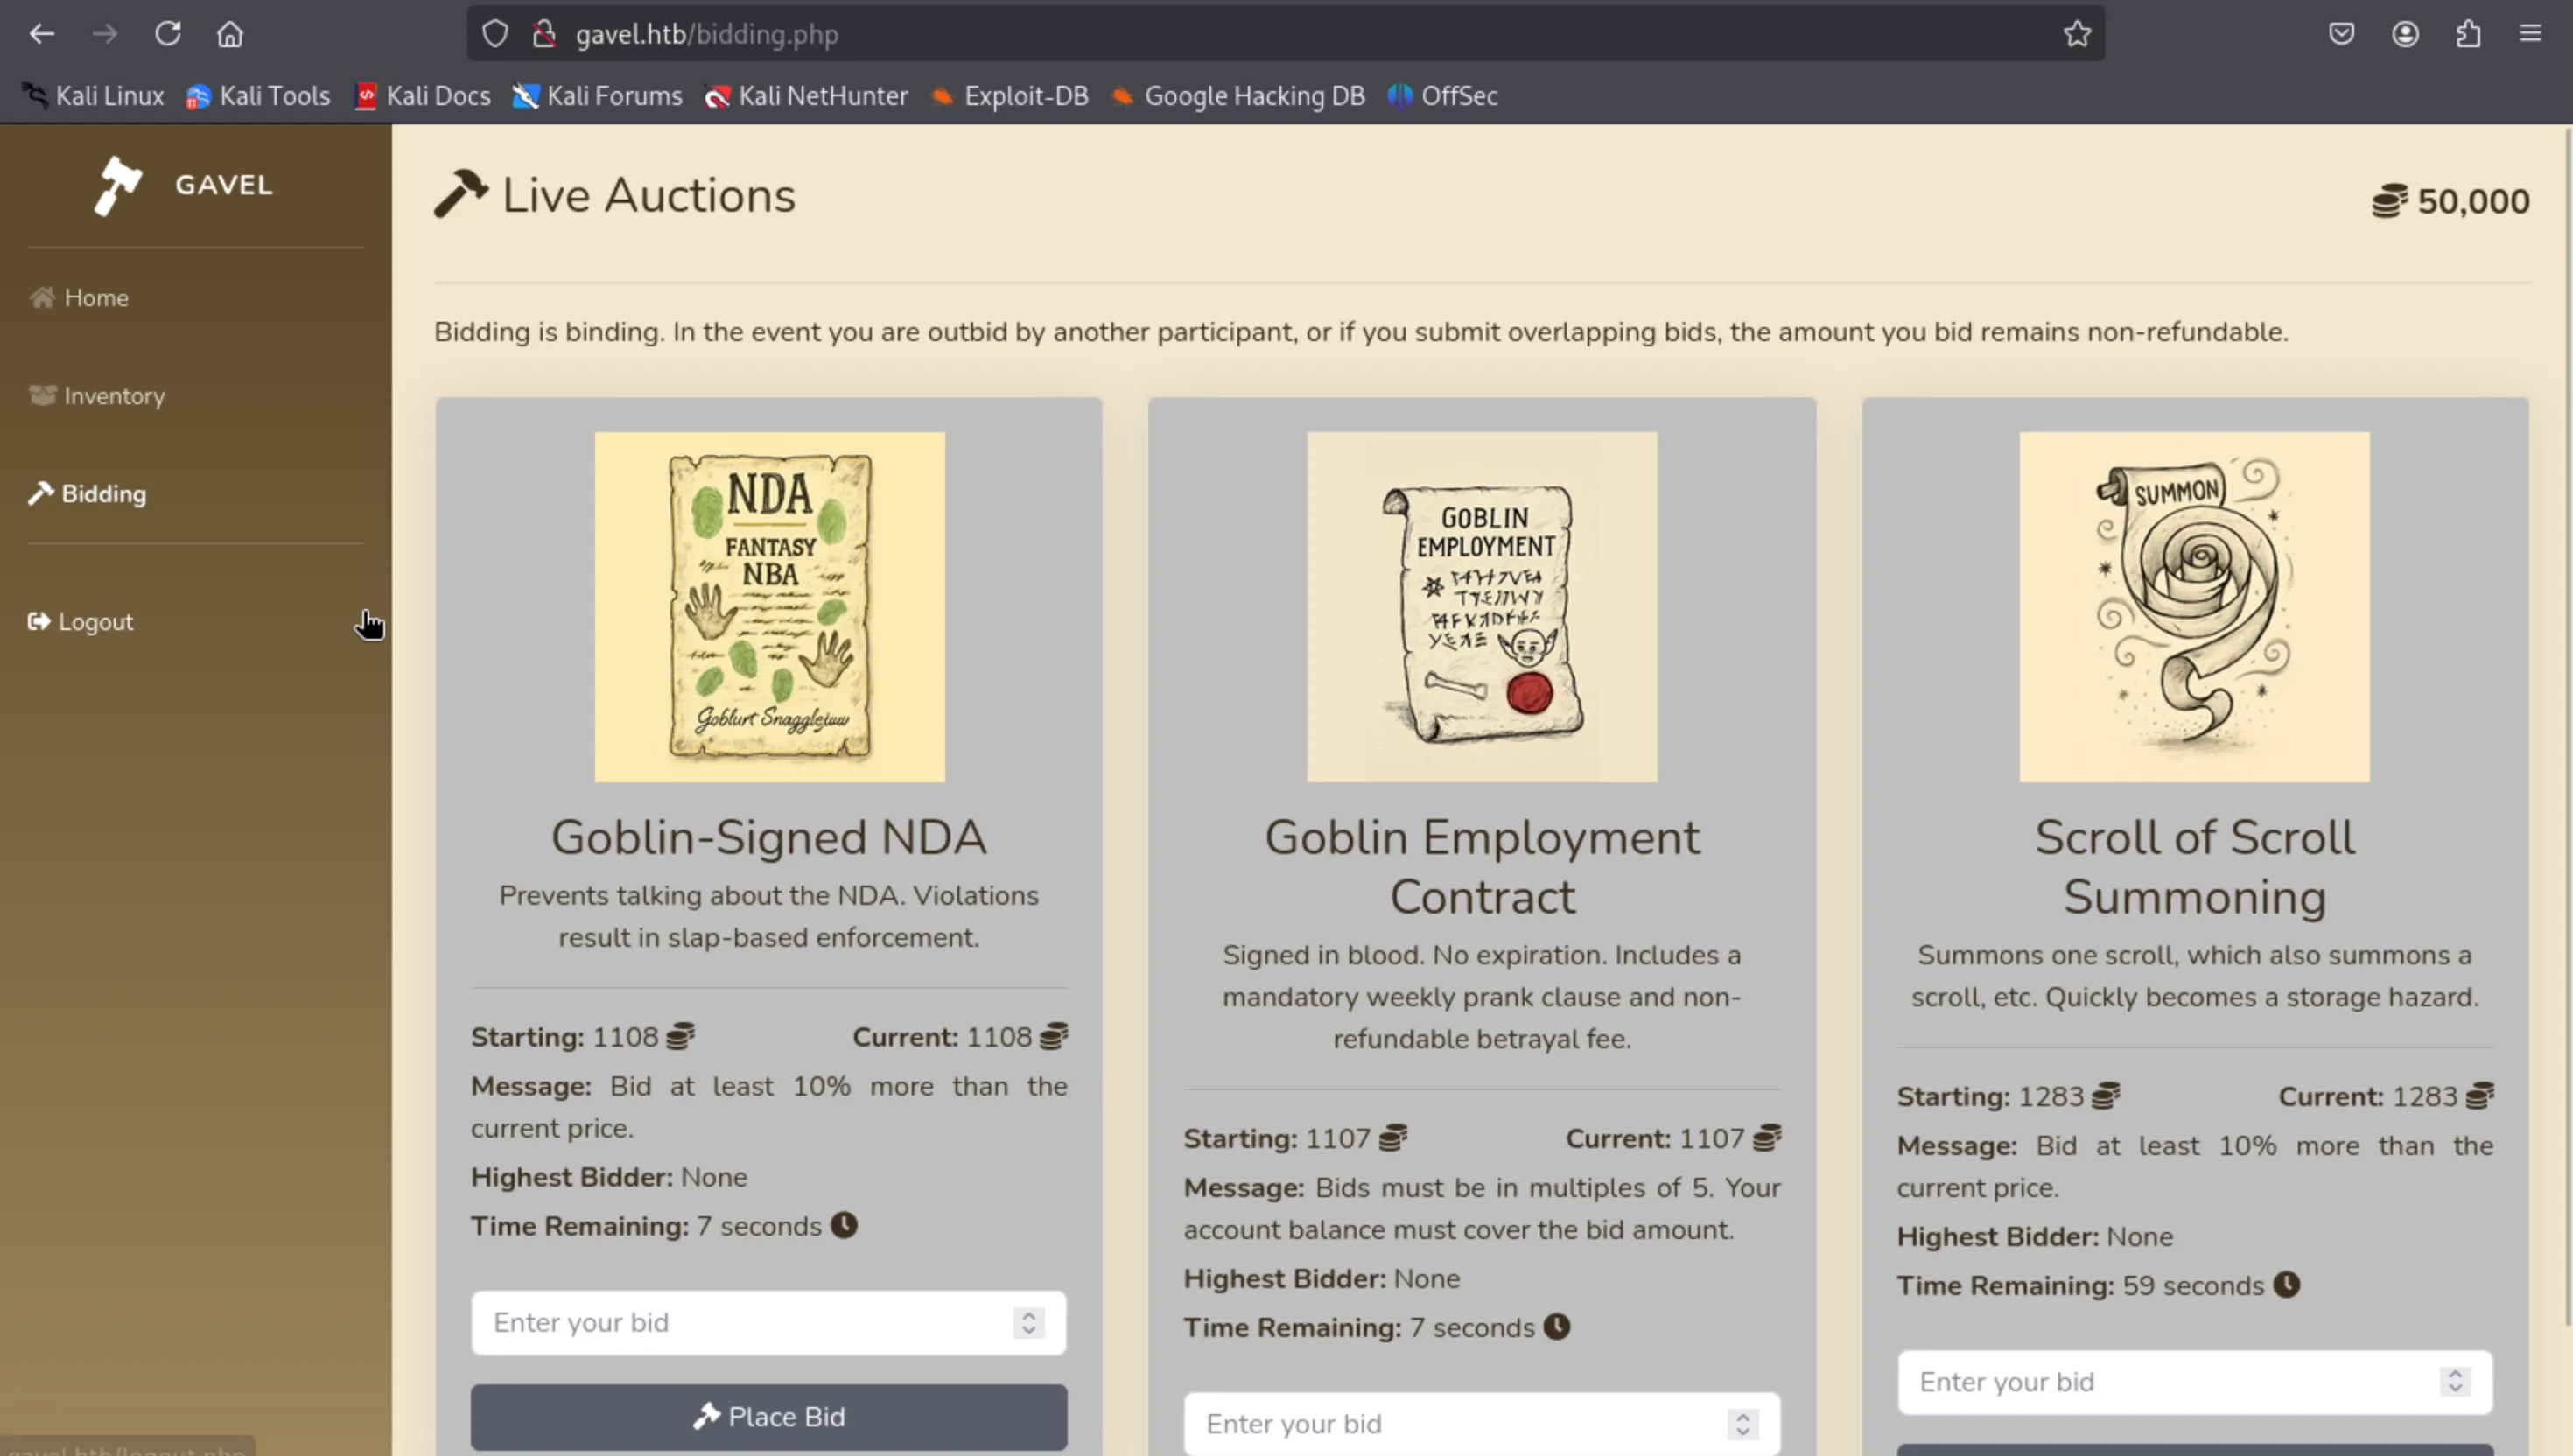Click the browser home icon
2573x1456 pixels.
tap(230, 34)
